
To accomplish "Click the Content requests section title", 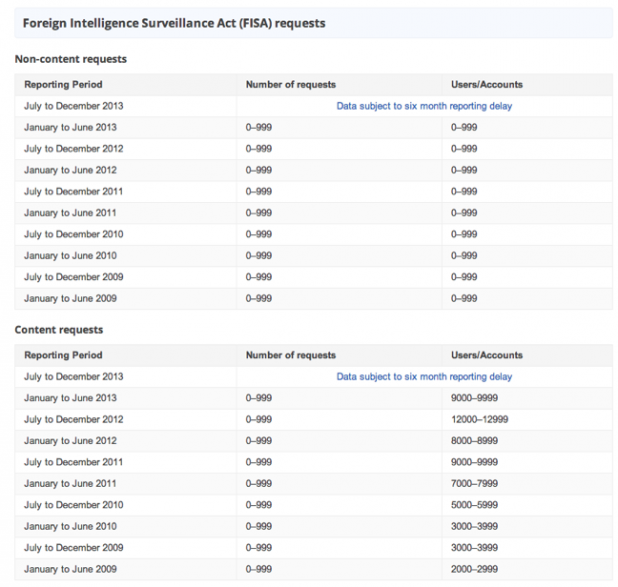I will click(x=59, y=330).
